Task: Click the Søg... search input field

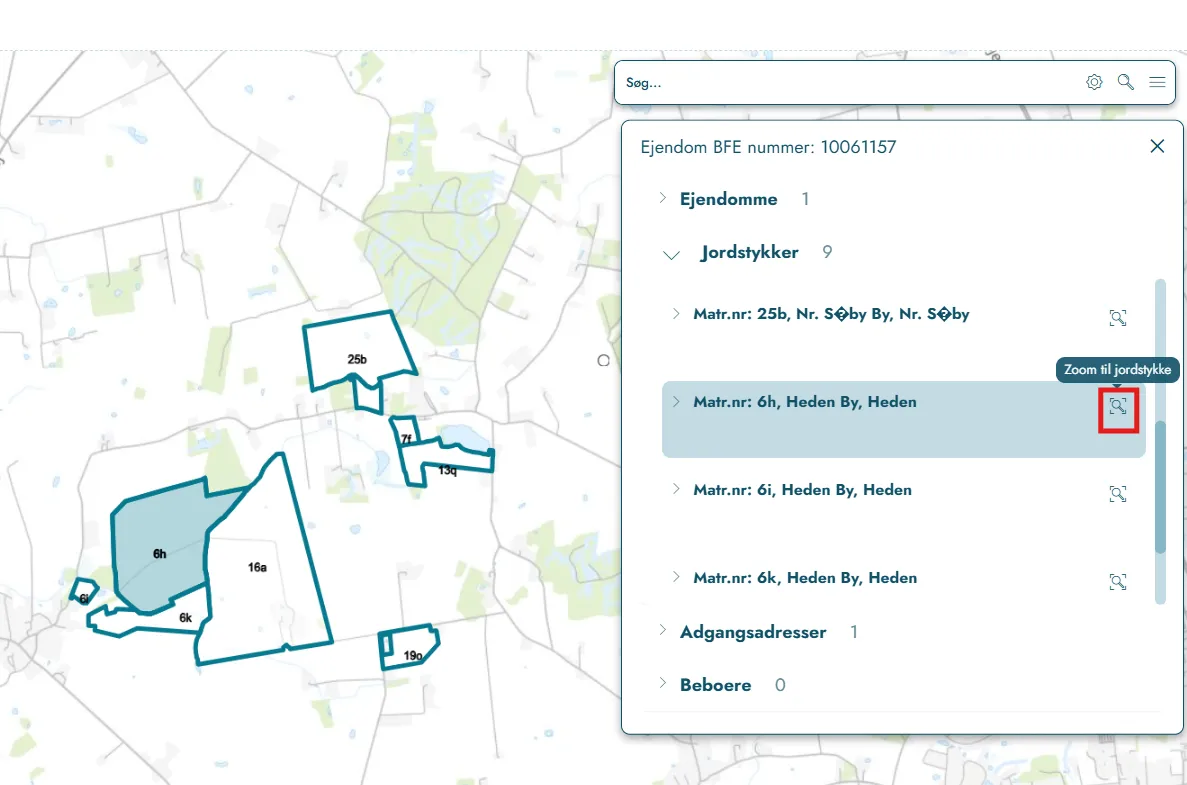Action: click(848, 83)
